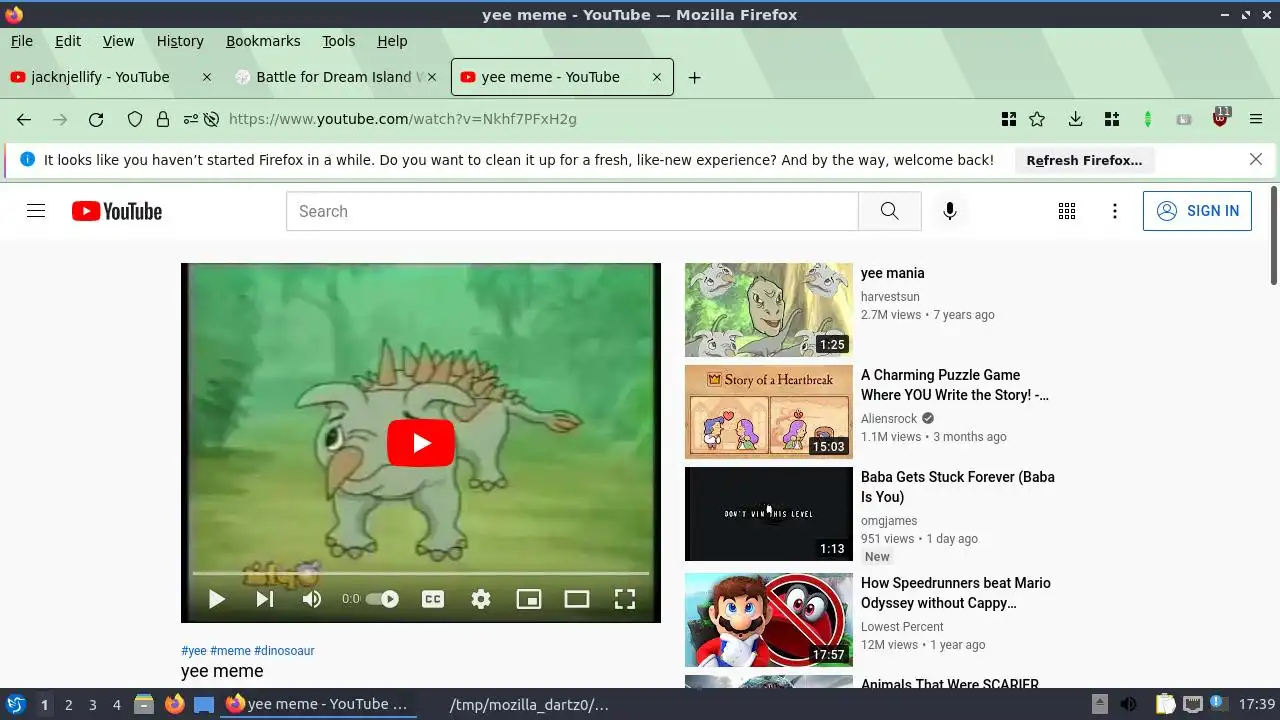The image size is (1280, 720).
Task: Open the Firefox File menu
Action: pos(21,41)
